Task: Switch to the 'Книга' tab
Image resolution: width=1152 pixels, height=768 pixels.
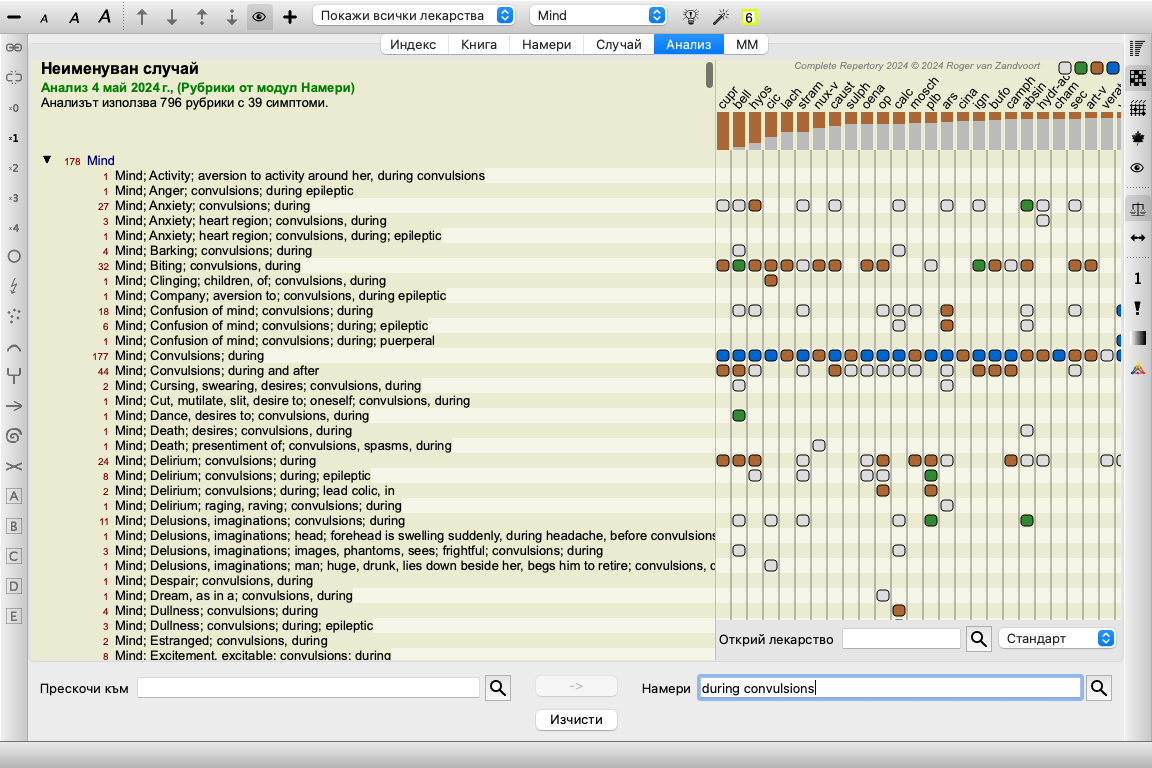Action: point(479,44)
